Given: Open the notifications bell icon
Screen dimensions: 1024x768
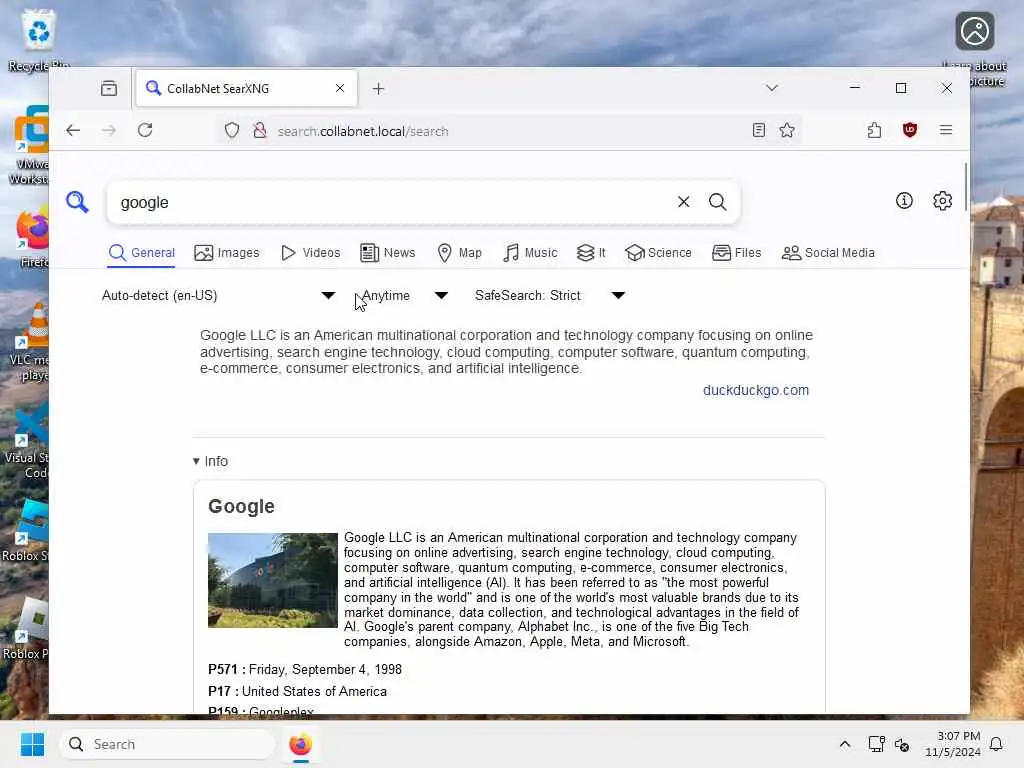Looking at the screenshot, I should coord(996,744).
